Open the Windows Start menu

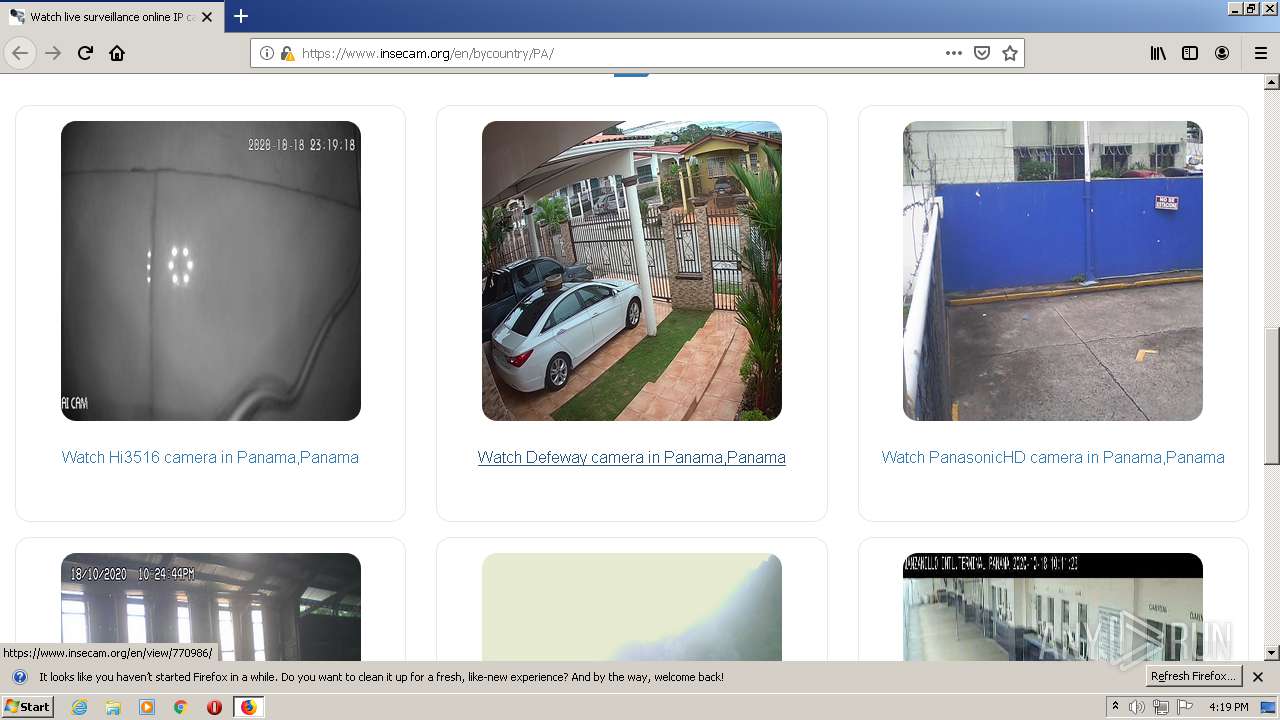(27, 707)
